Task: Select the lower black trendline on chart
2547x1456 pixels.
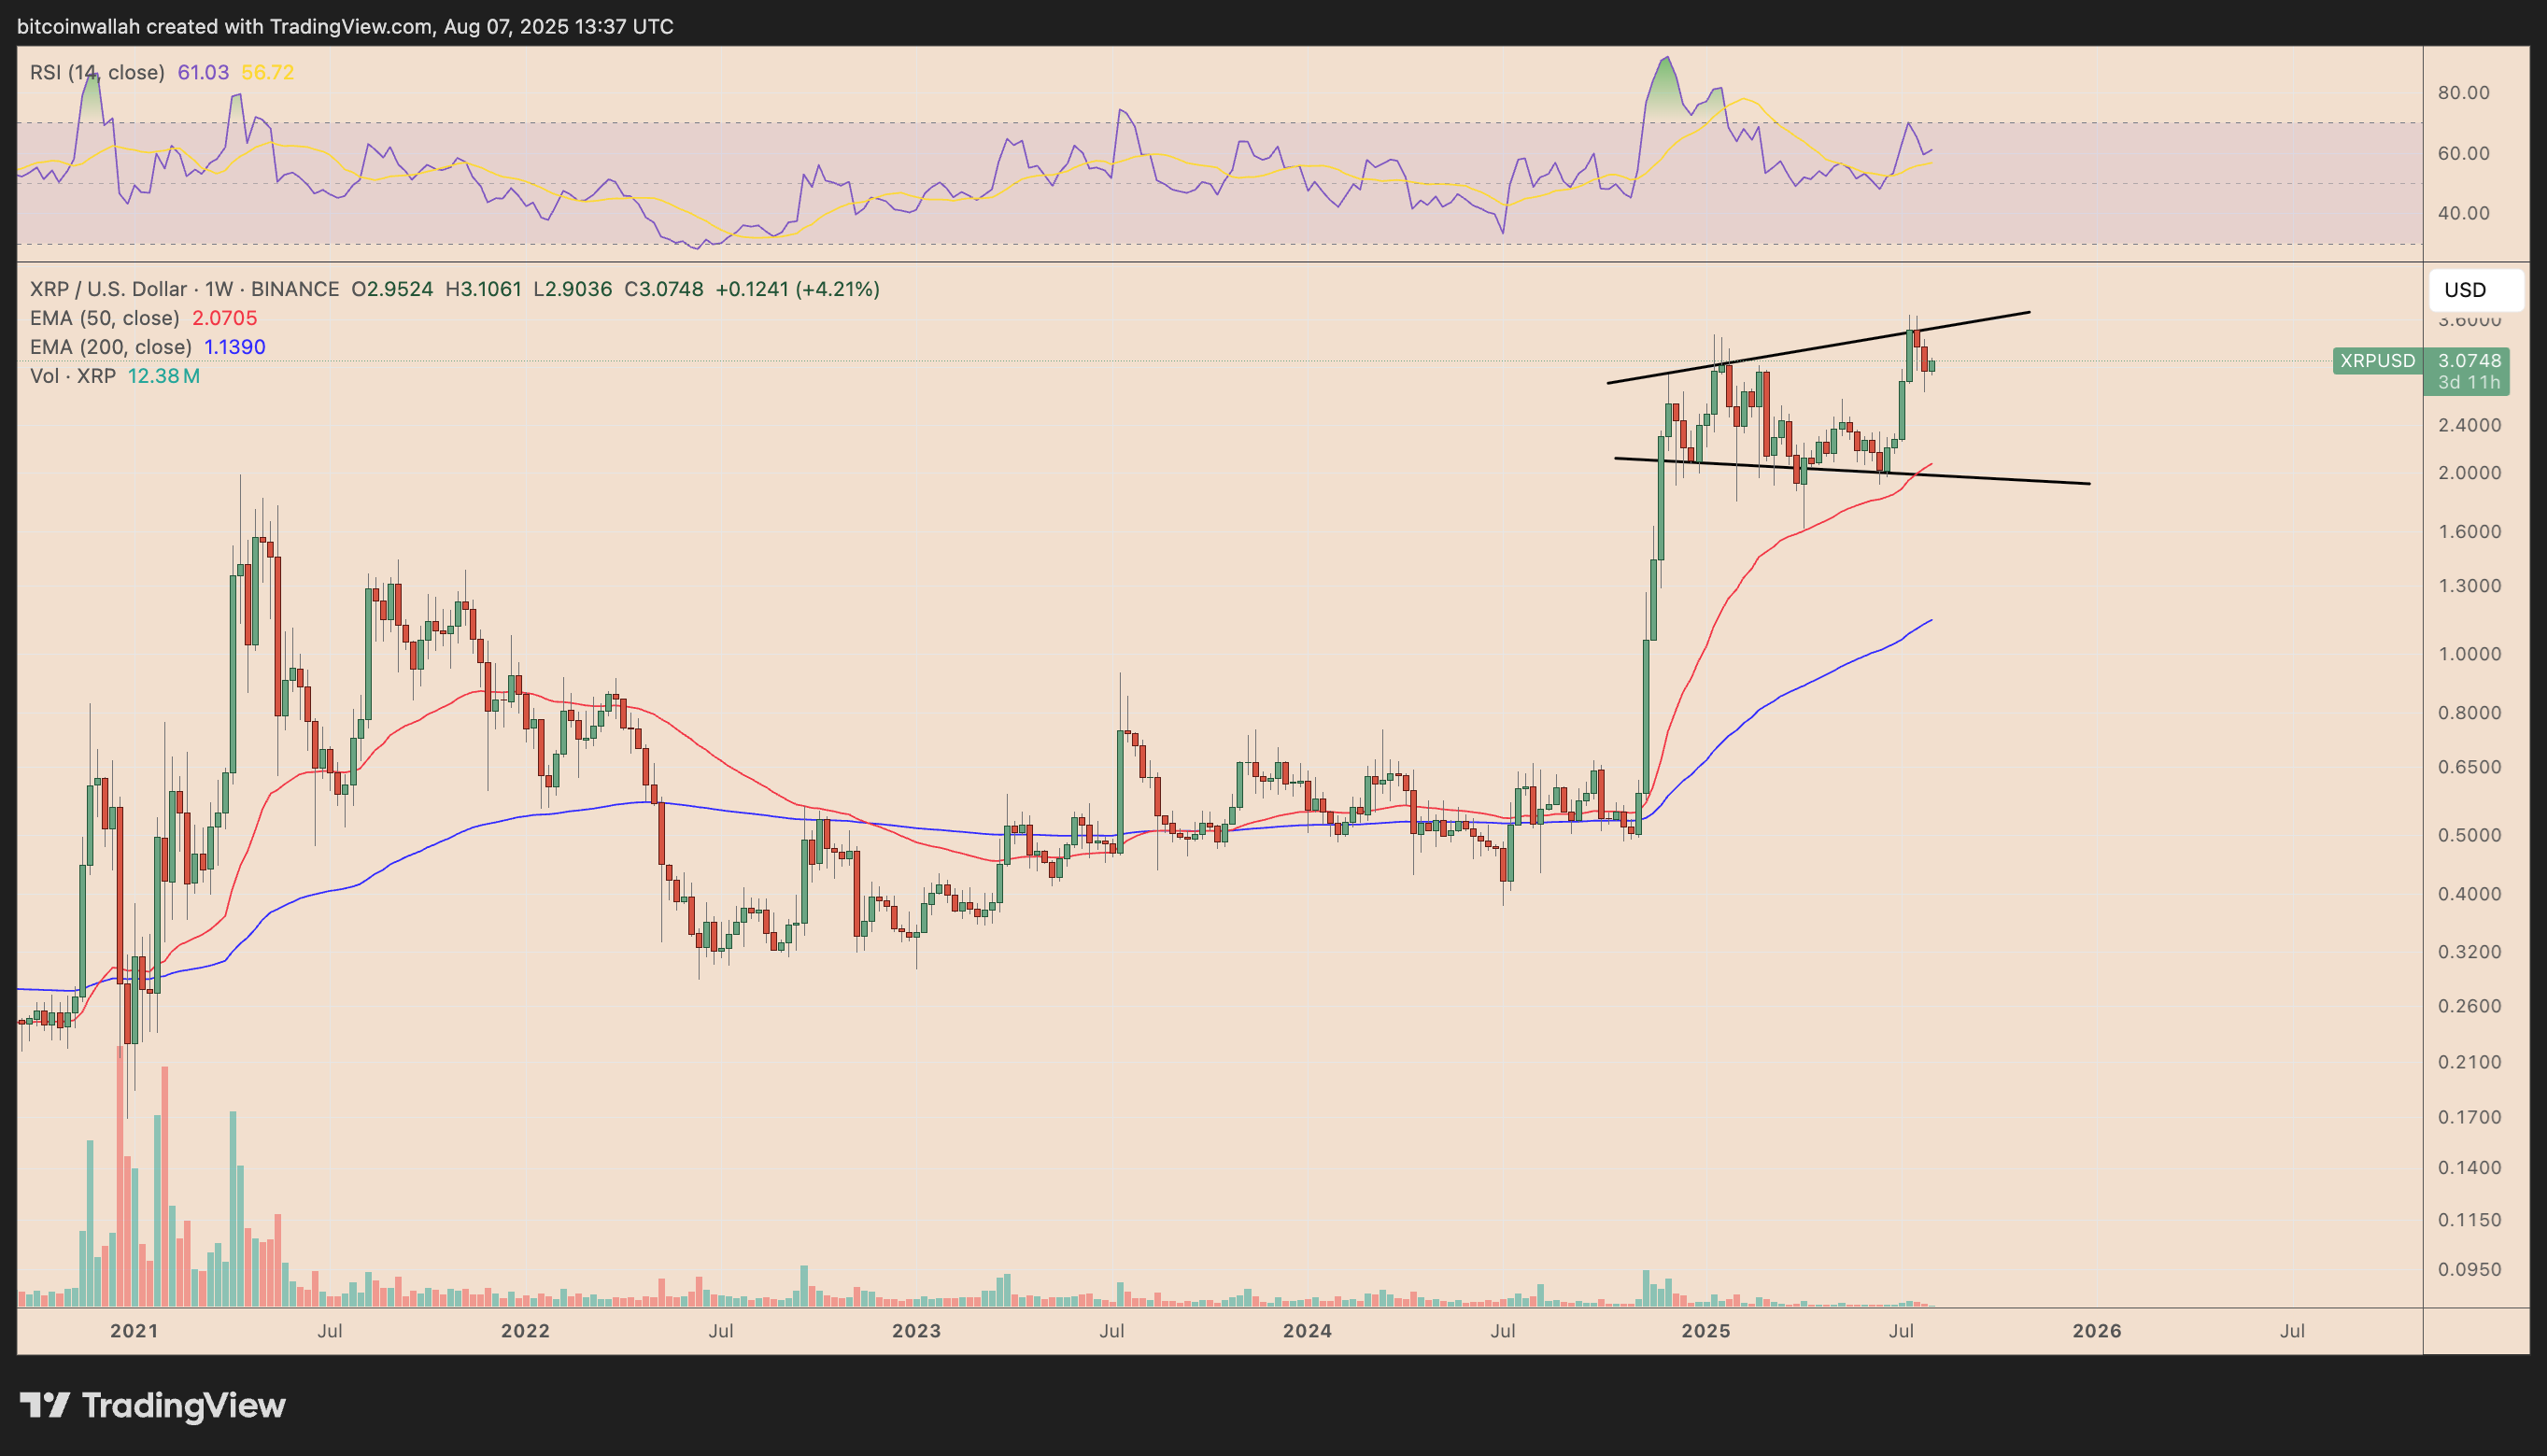Action: pos(1852,471)
